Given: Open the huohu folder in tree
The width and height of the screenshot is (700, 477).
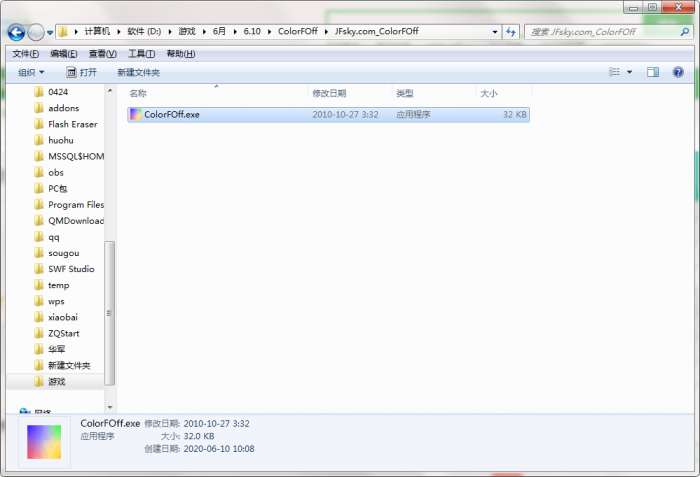Looking at the screenshot, I should point(61,140).
